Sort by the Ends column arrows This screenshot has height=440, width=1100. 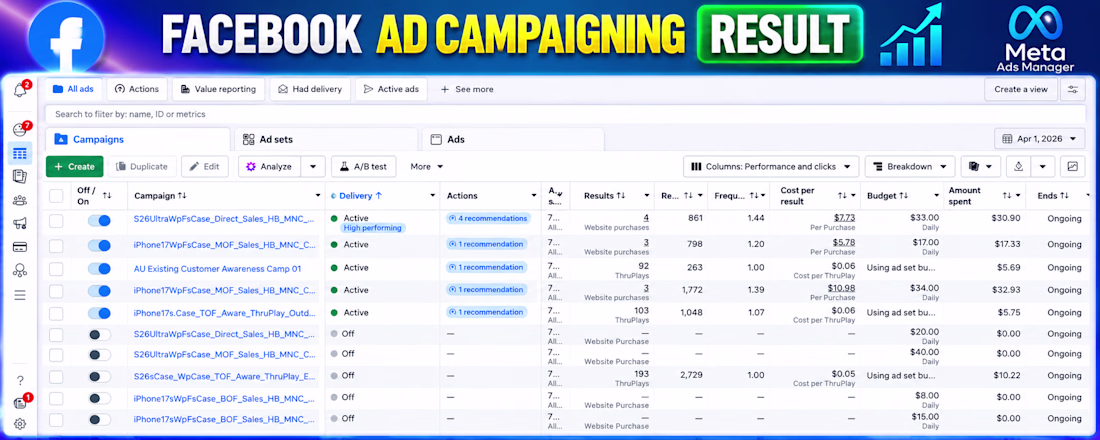pyautogui.click(x=1064, y=196)
